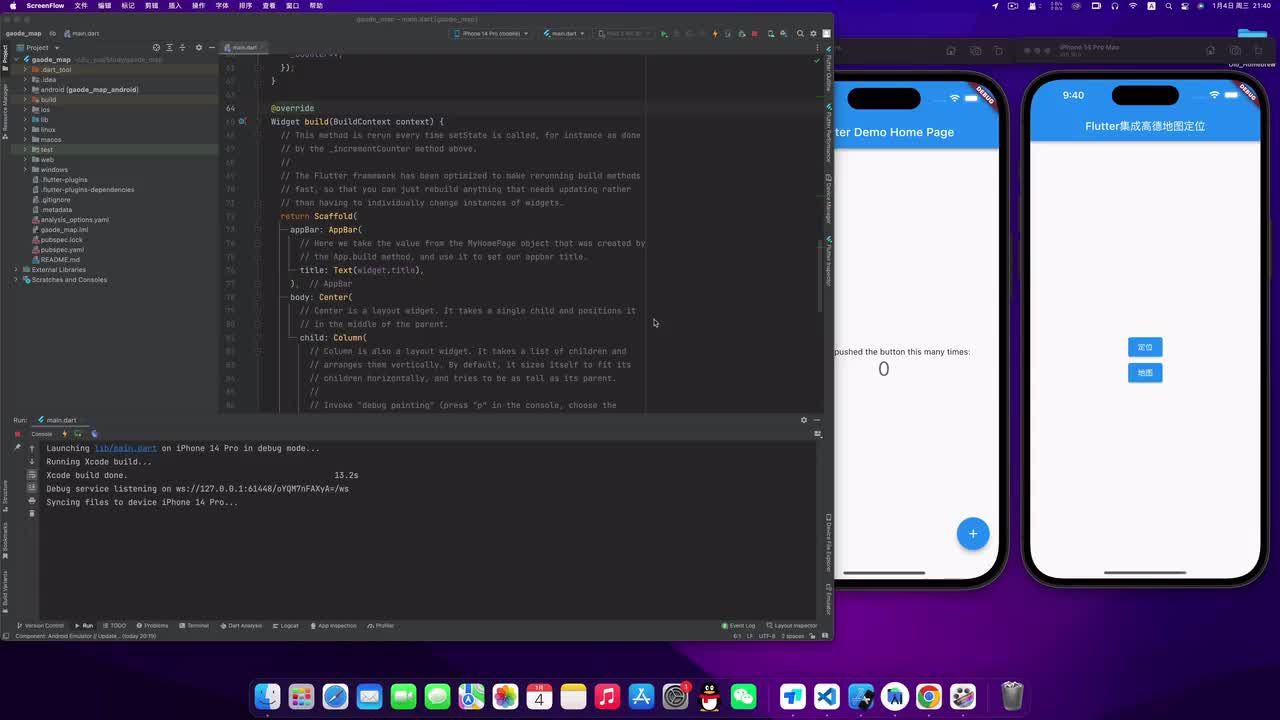Open the Problems tool window
Screen dimensions: 1280x720
(152, 626)
